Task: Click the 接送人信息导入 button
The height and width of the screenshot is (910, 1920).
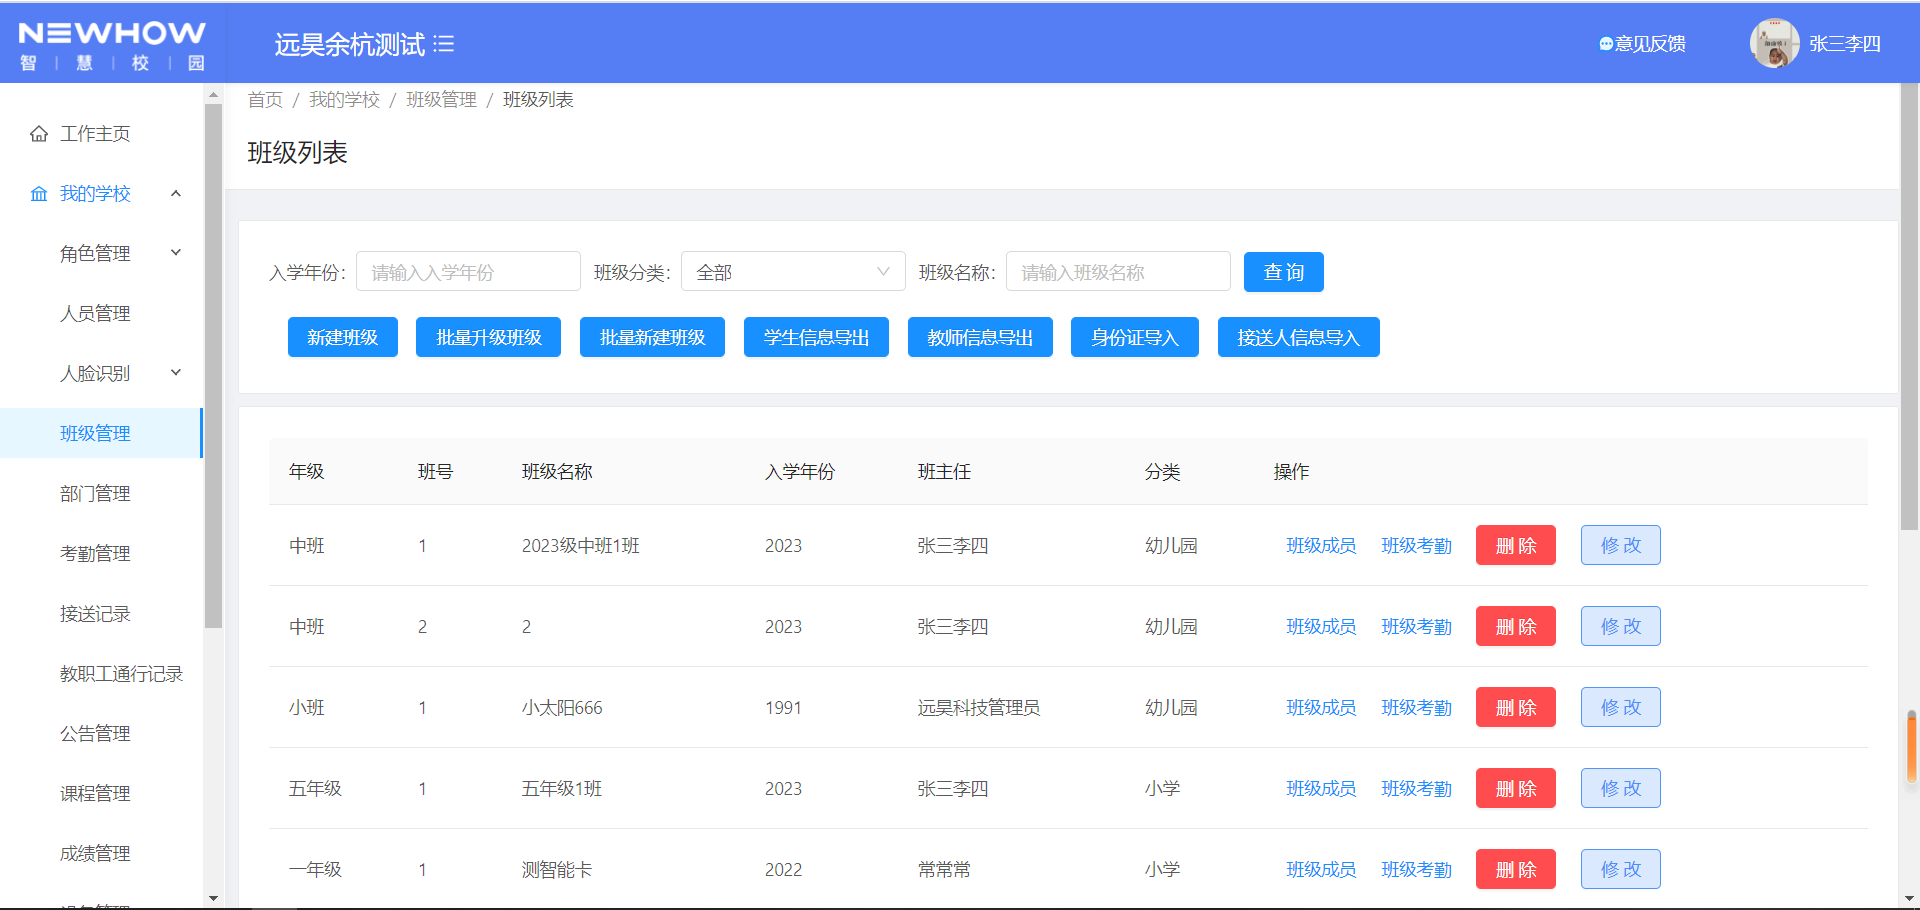Action: pos(1299,337)
